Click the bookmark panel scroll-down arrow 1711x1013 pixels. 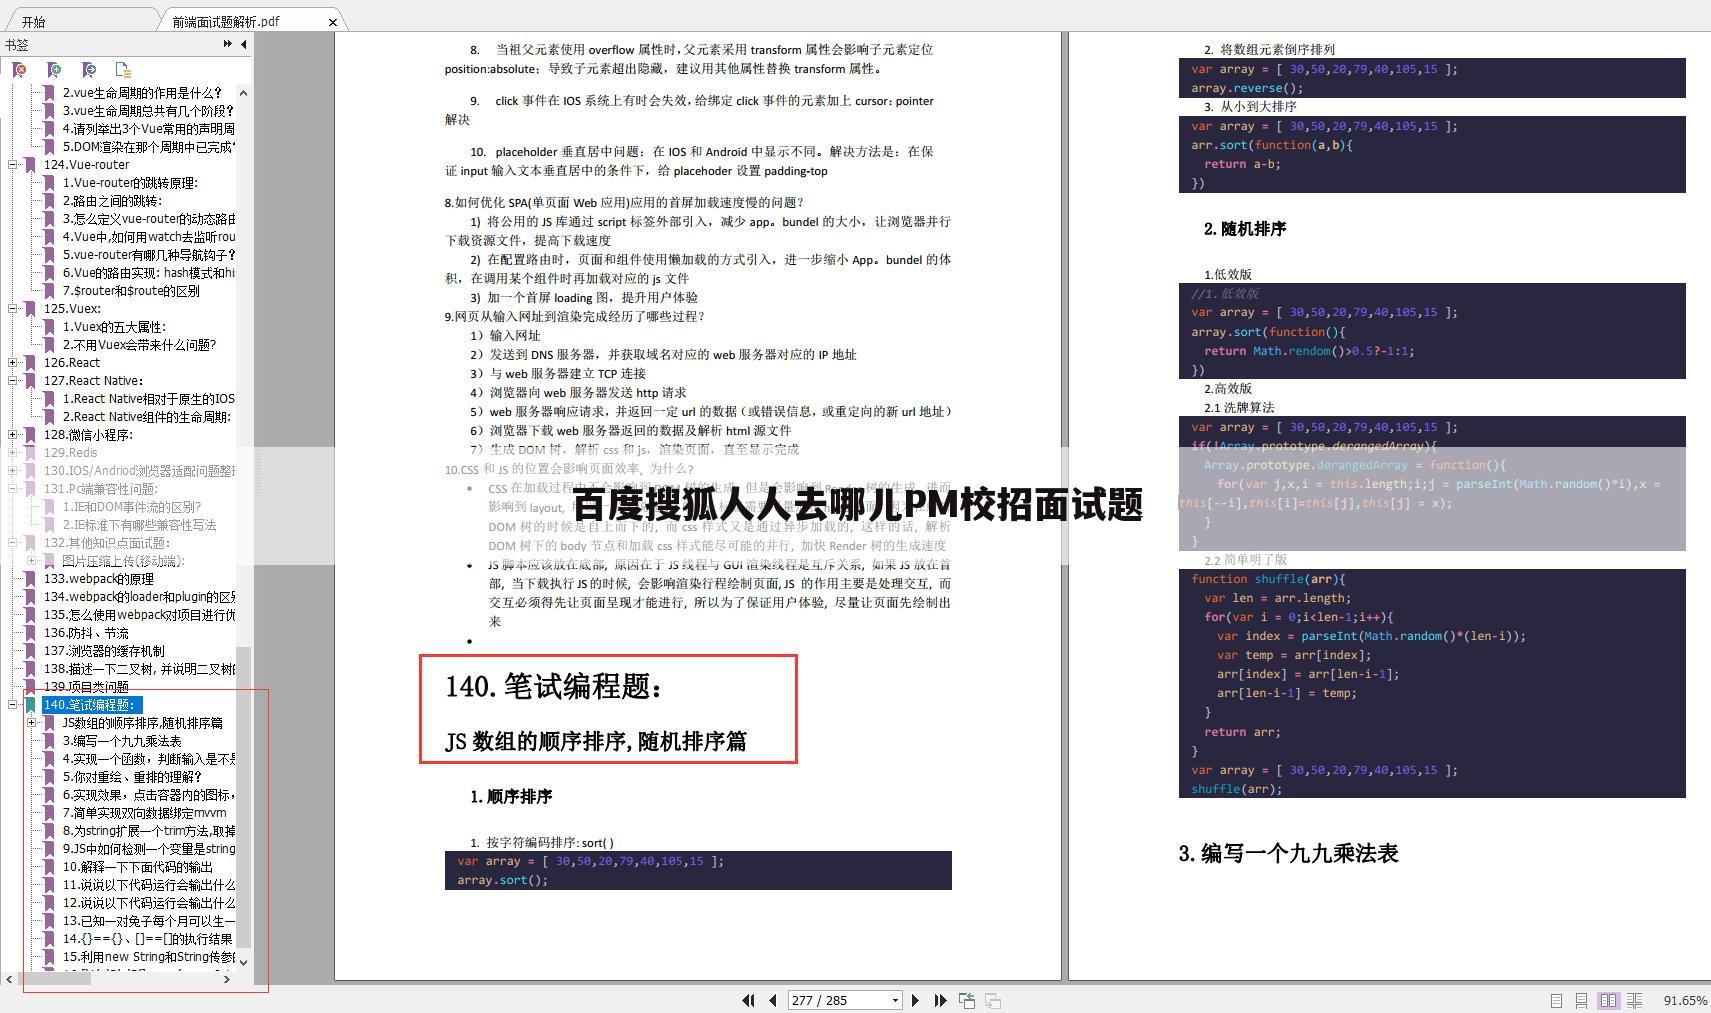pos(243,962)
